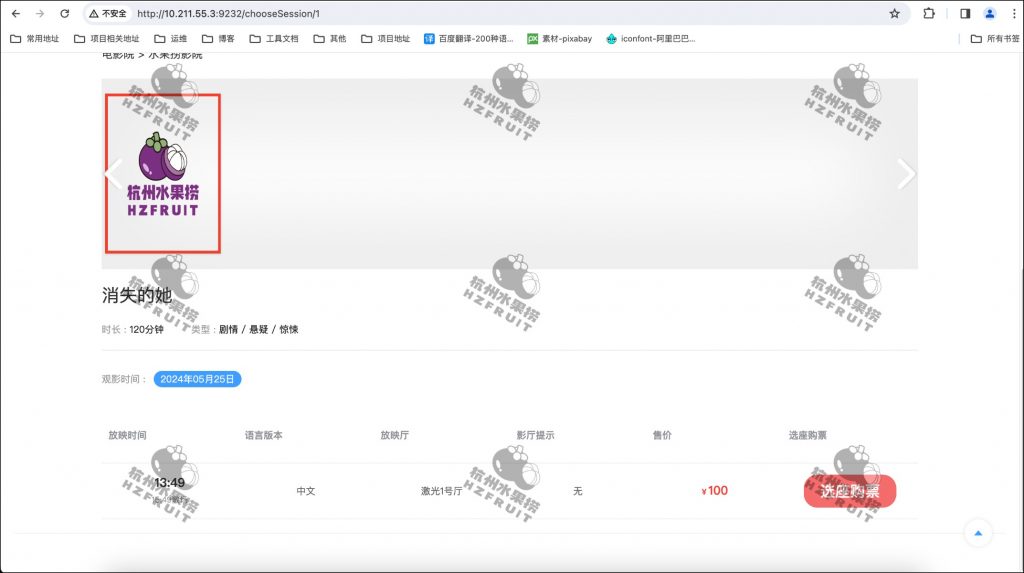Click the carousel left arrow

point(114,174)
